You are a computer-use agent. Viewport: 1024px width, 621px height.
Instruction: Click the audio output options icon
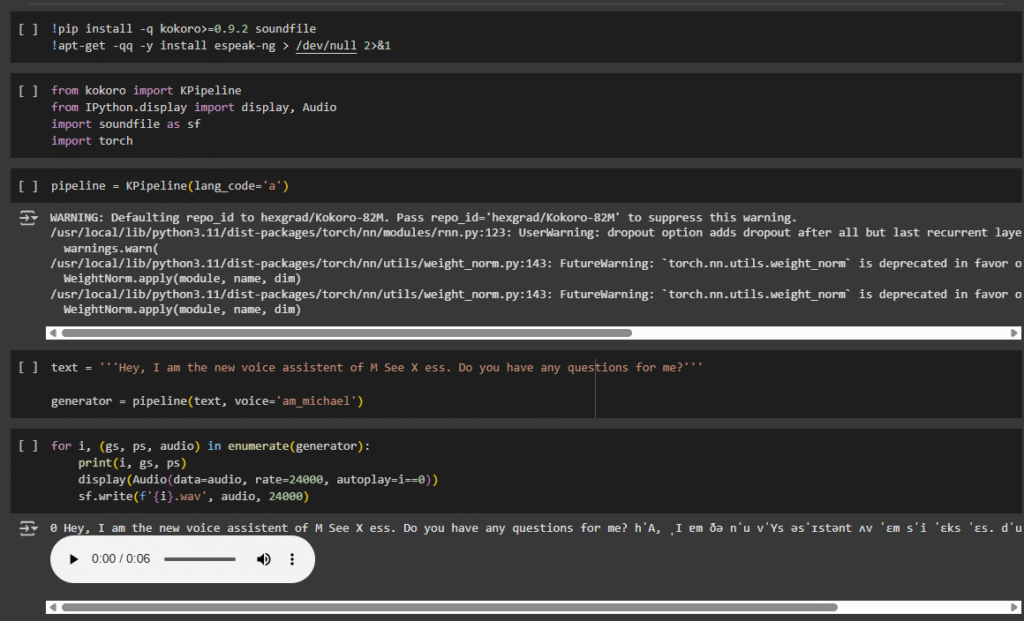pyautogui.click(x=28, y=528)
